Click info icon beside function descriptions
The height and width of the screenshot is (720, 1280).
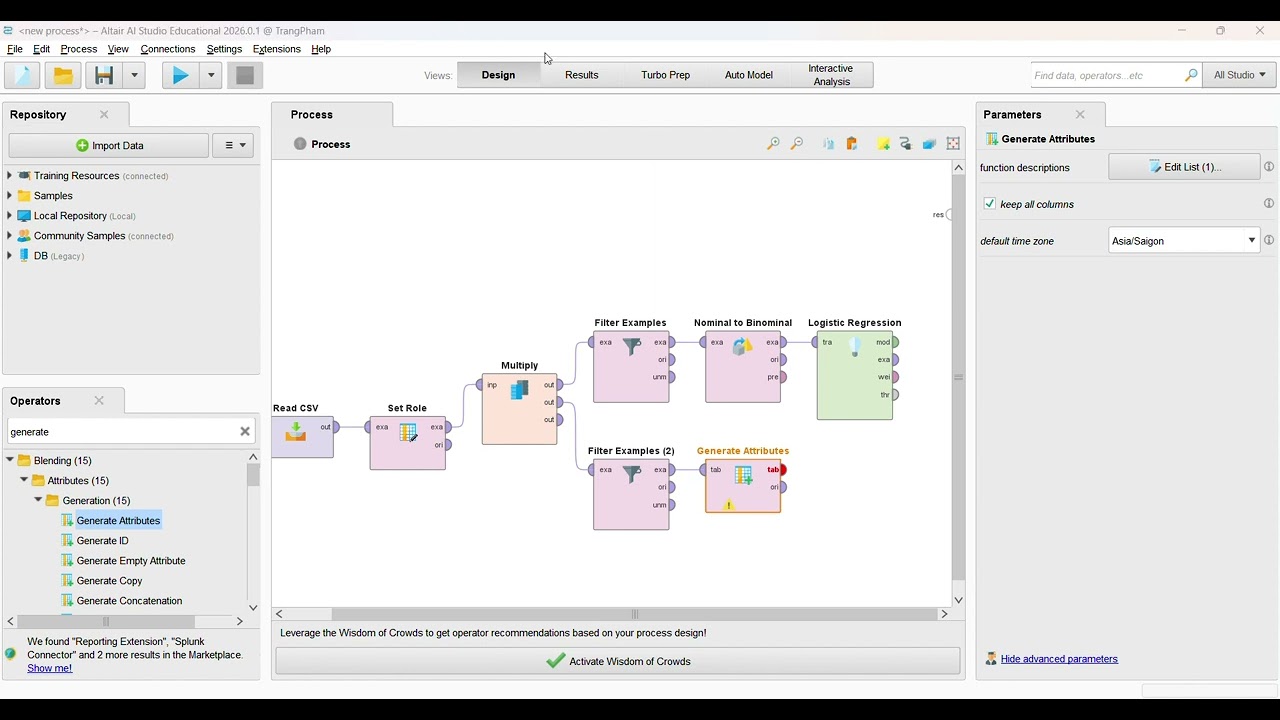pyautogui.click(x=1269, y=167)
